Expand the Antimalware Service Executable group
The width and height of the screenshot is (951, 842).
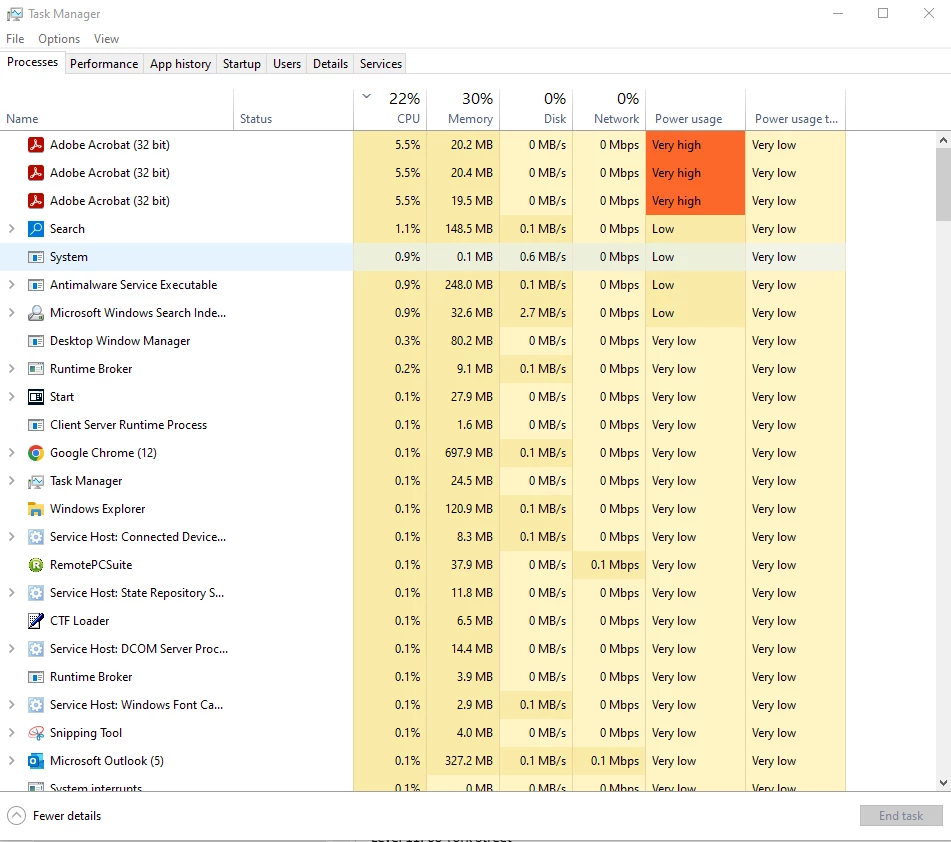coord(12,285)
